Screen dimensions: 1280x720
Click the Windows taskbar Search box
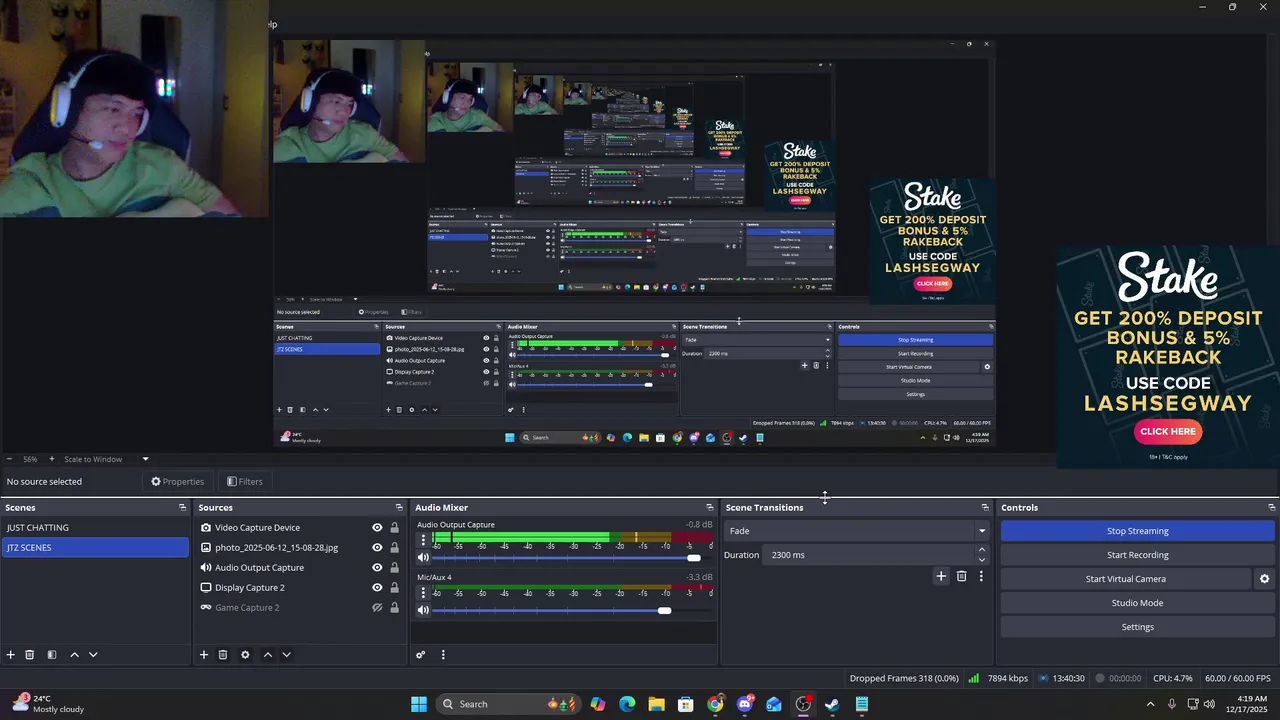tap(510, 704)
